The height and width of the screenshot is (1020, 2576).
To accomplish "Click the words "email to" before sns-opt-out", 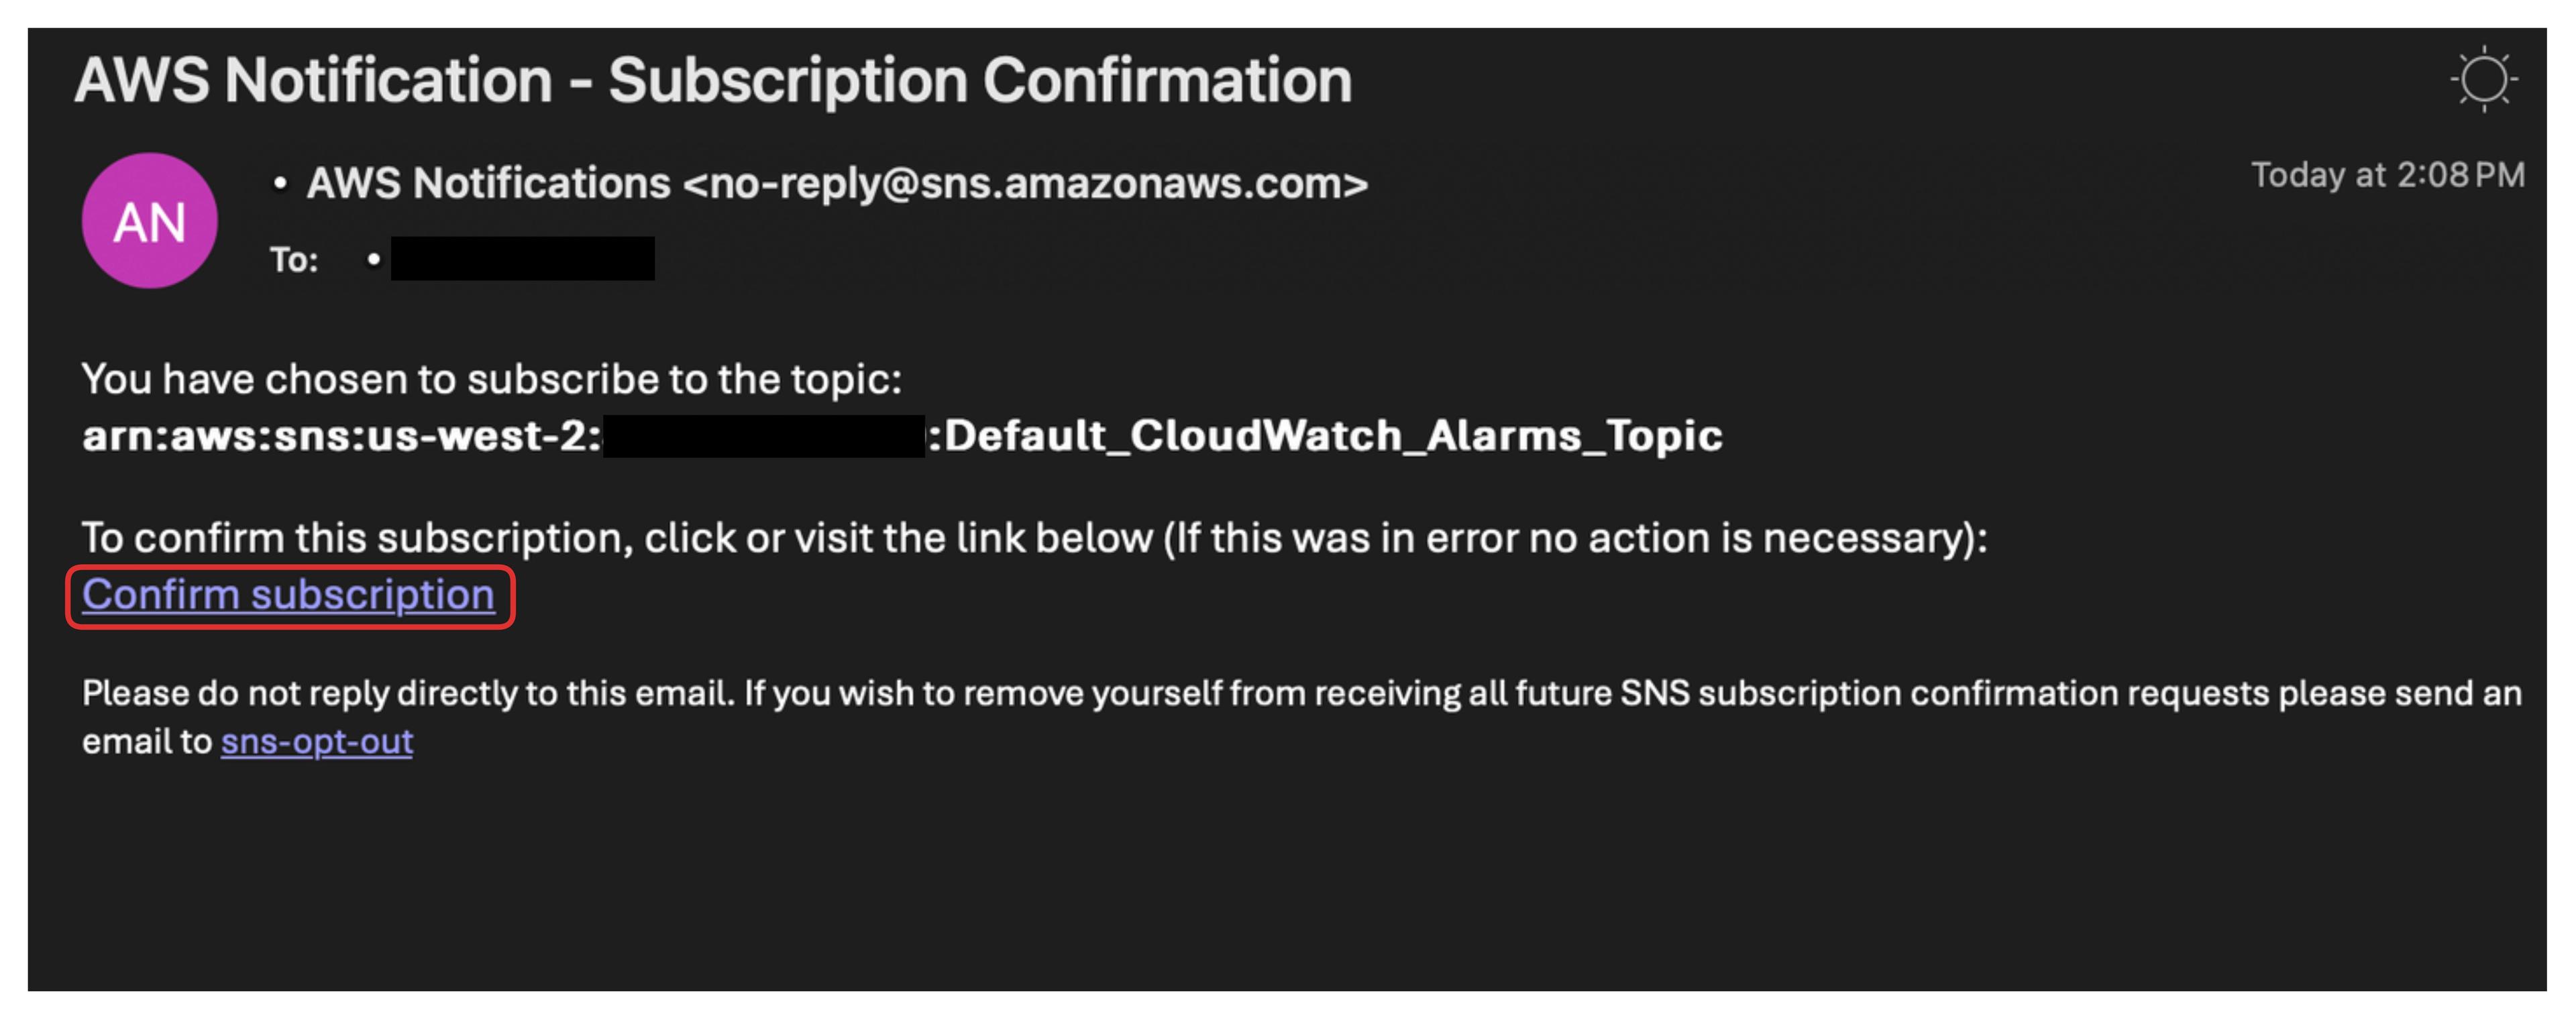I will click(147, 742).
